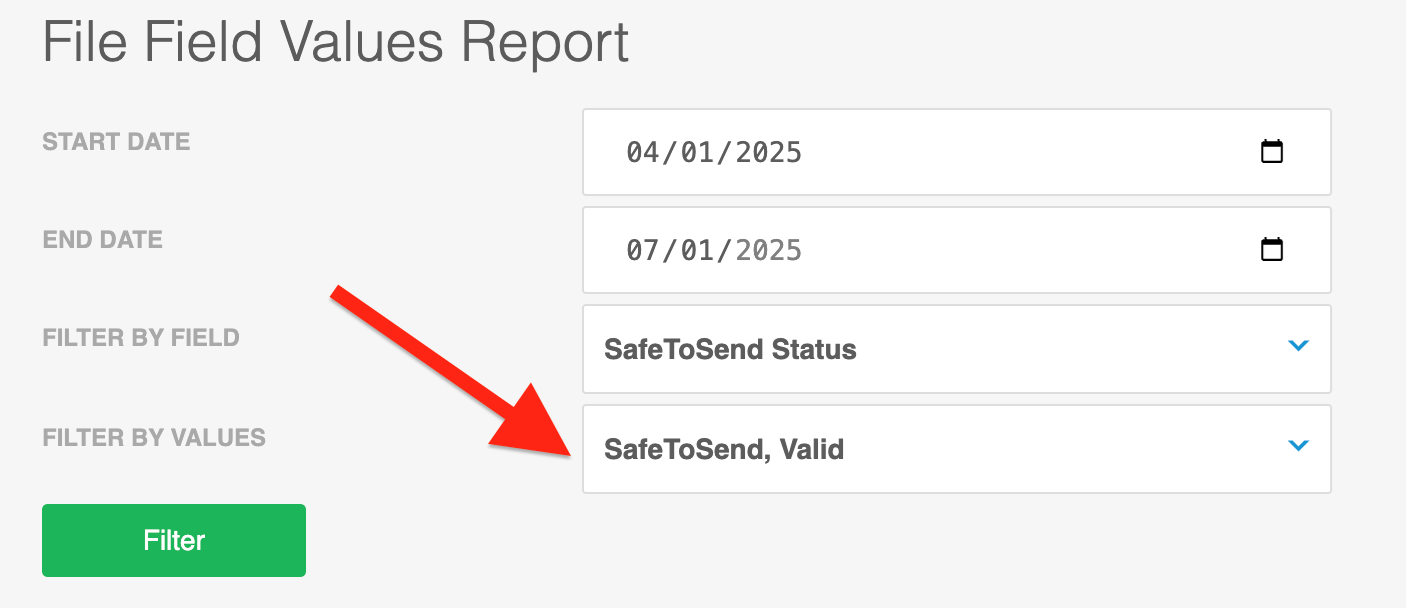Click the START DATE label

(116, 142)
